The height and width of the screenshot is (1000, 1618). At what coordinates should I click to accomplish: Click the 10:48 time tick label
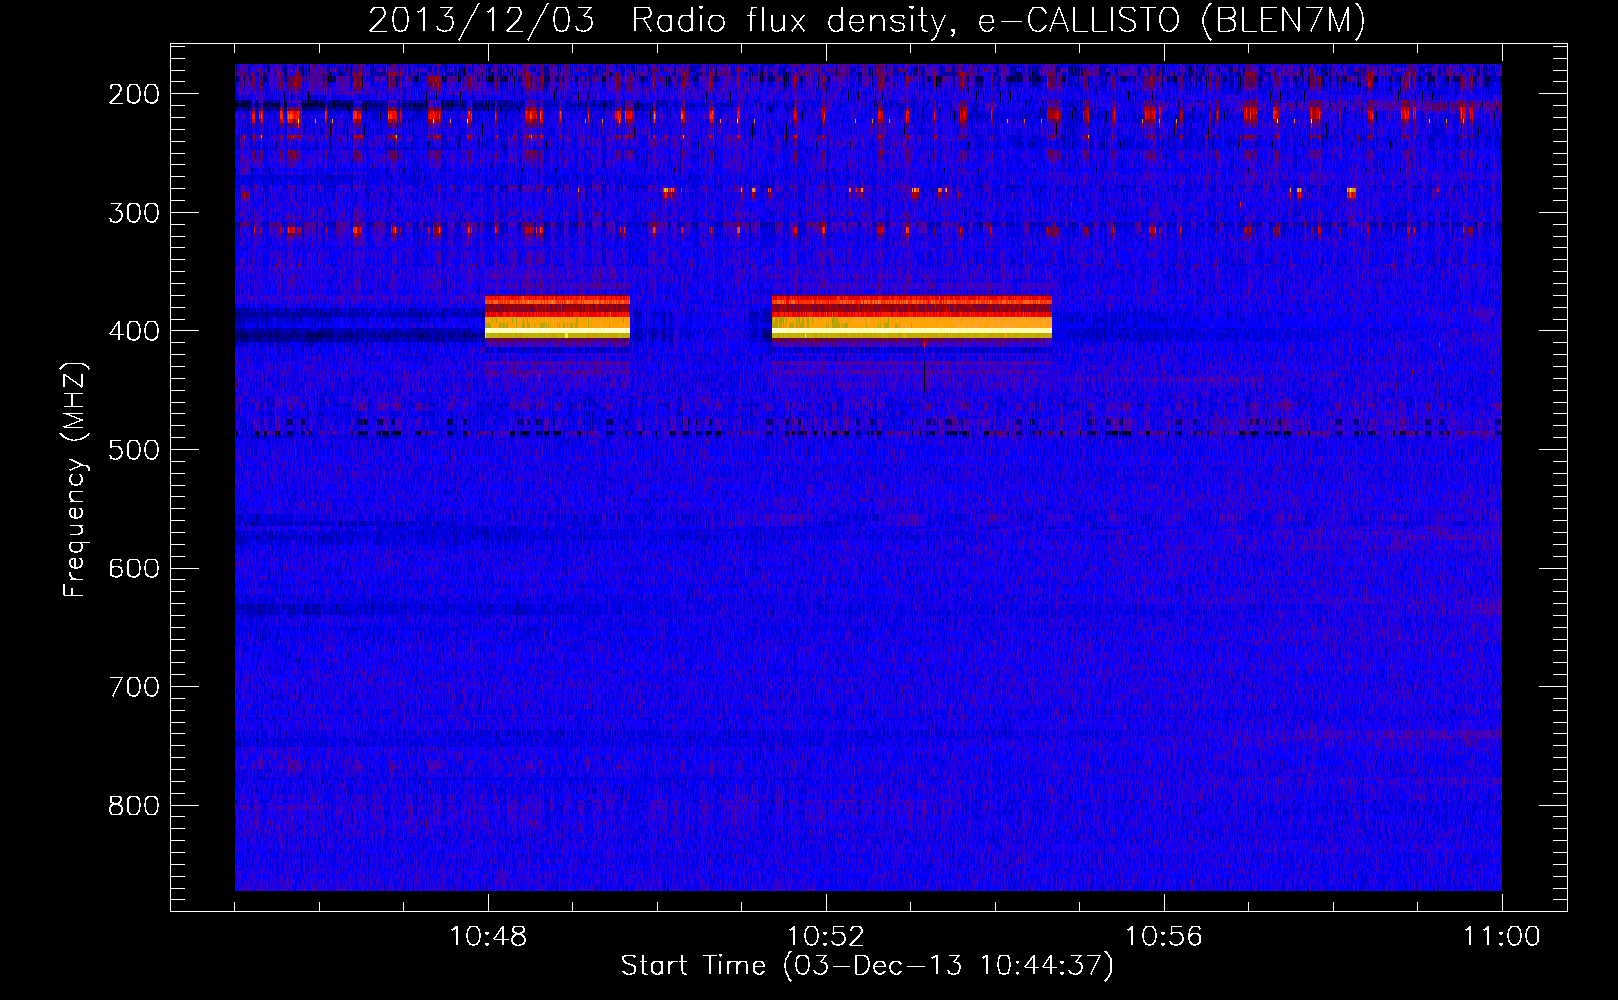click(488, 937)
